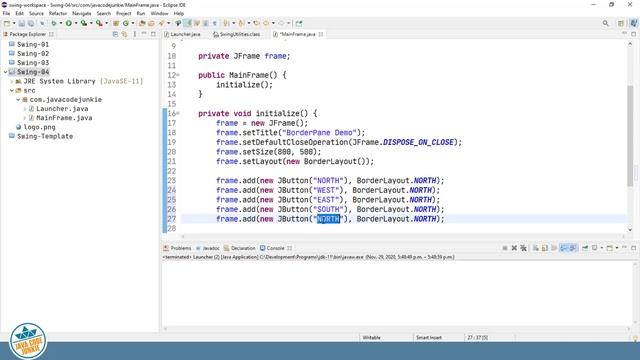
Task: Click the Coverage launch icon
Action: pyautogui.click(x=84, y=23)
